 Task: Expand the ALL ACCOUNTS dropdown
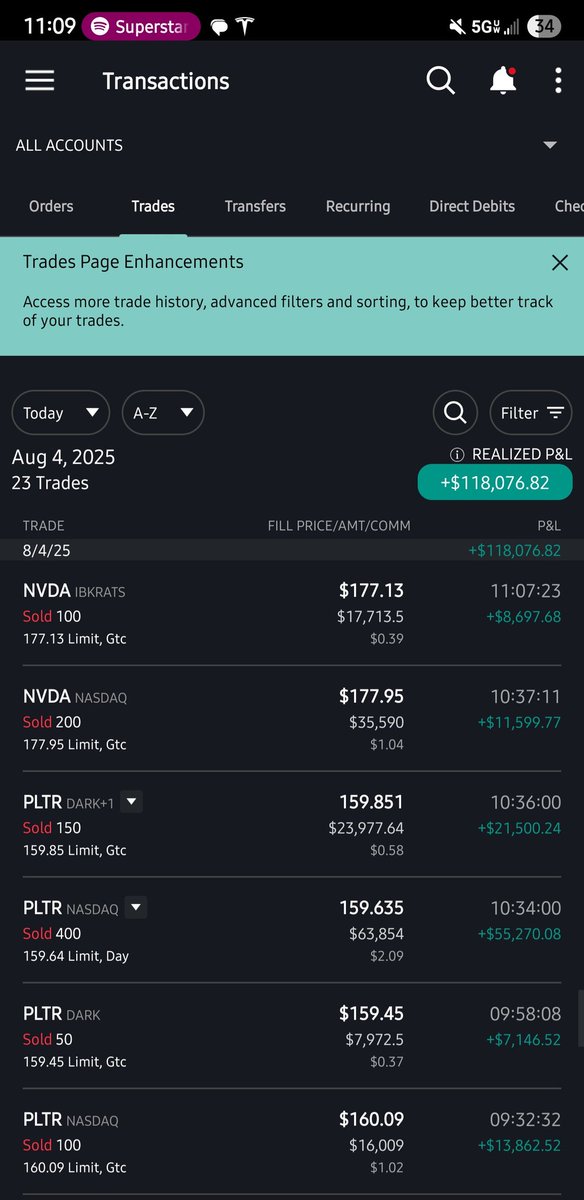coord(292,145)
